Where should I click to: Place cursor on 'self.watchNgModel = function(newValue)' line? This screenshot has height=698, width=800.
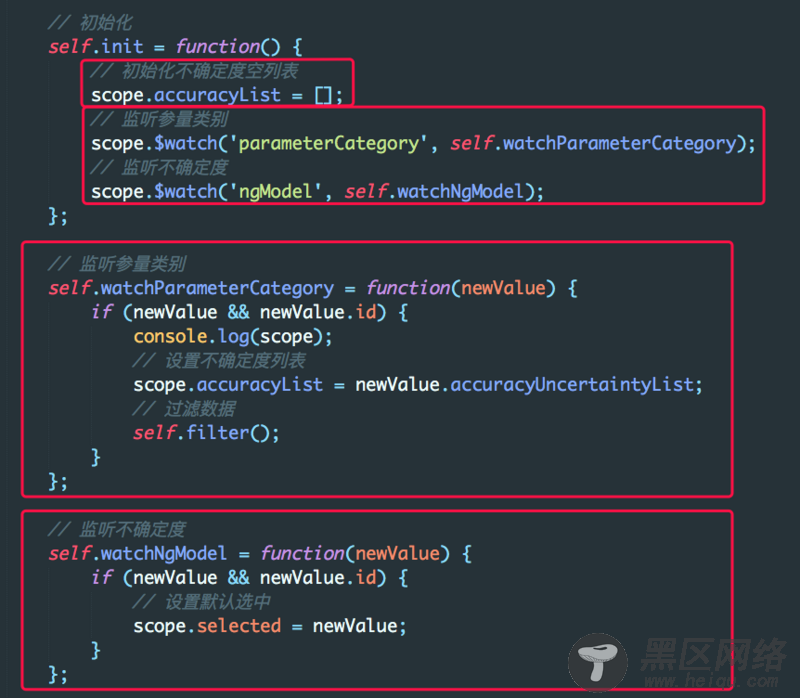(x=260, y=554)
